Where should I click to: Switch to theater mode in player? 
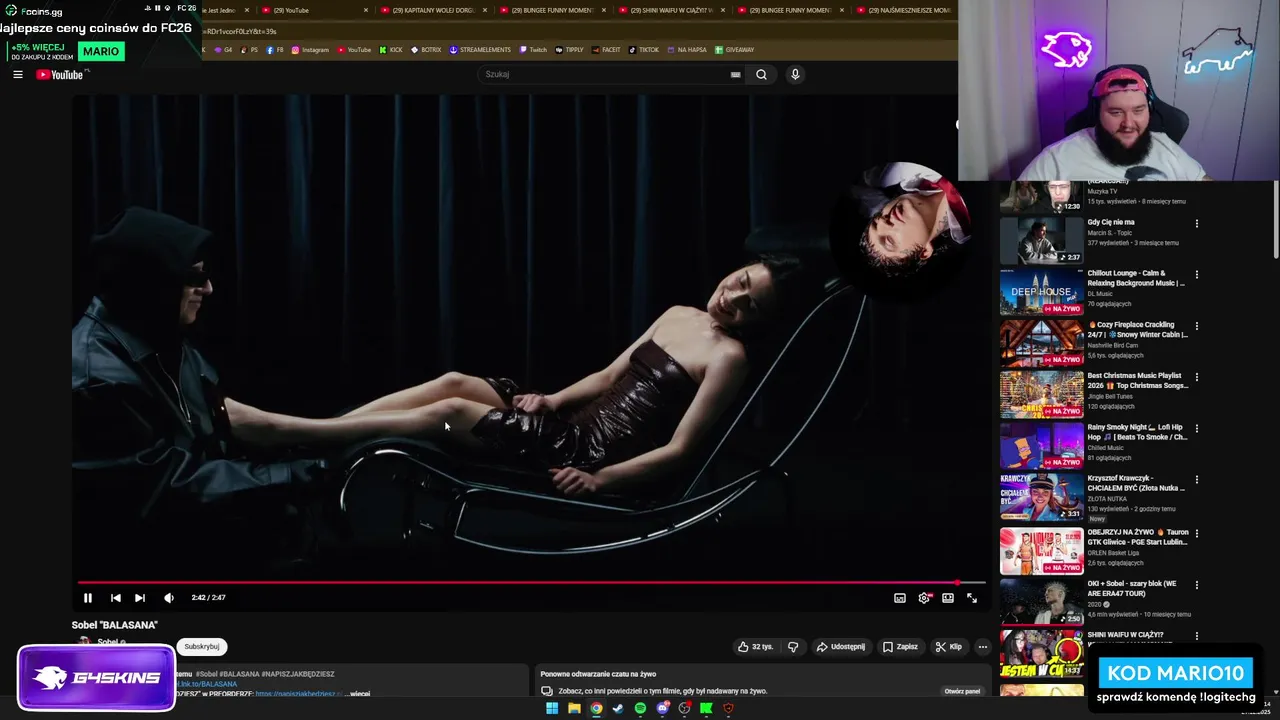pos(948,598)
